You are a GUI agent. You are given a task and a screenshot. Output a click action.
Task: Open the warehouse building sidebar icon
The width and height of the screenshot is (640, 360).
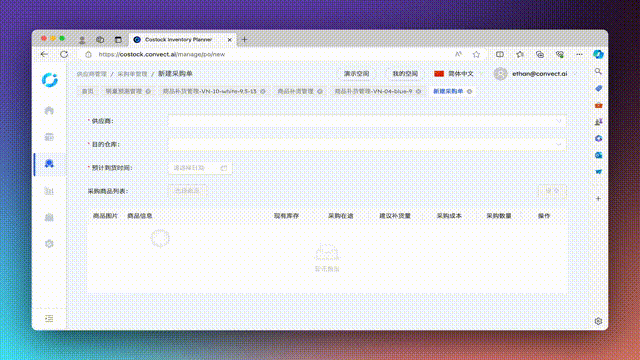click(x=49, y=217)
